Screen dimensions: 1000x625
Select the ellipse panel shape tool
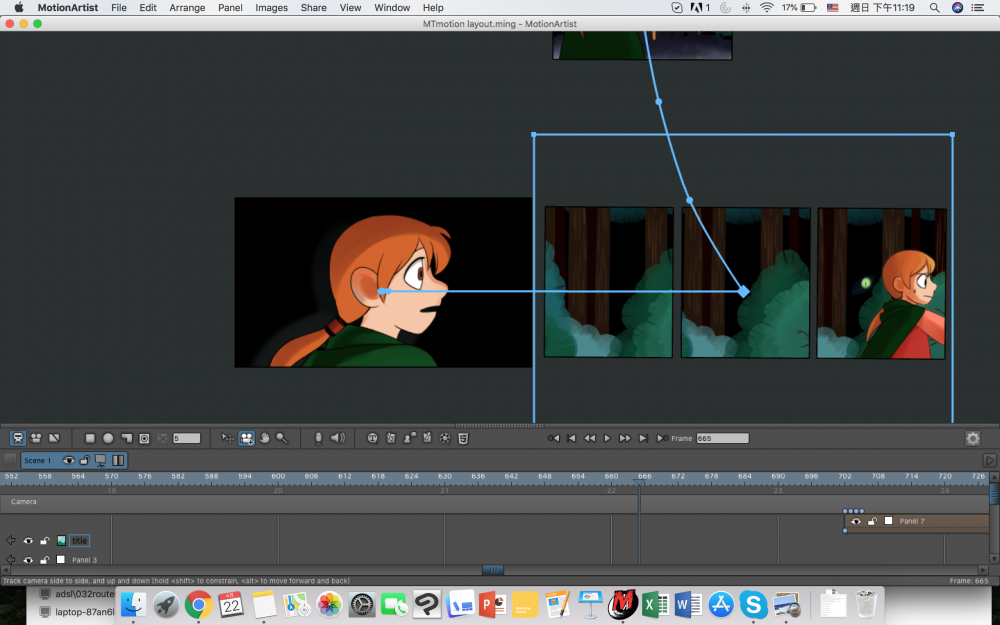click(108, 438)
